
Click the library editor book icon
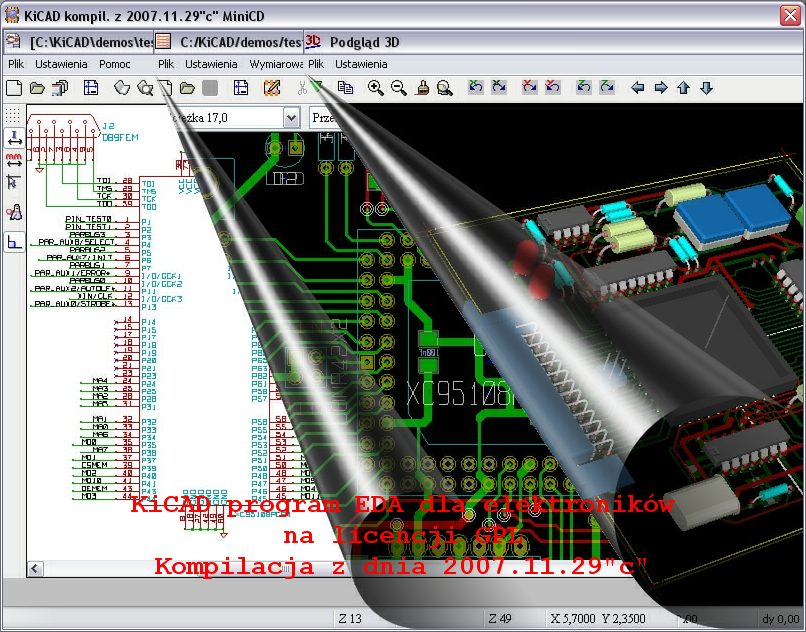pos(122,88)
